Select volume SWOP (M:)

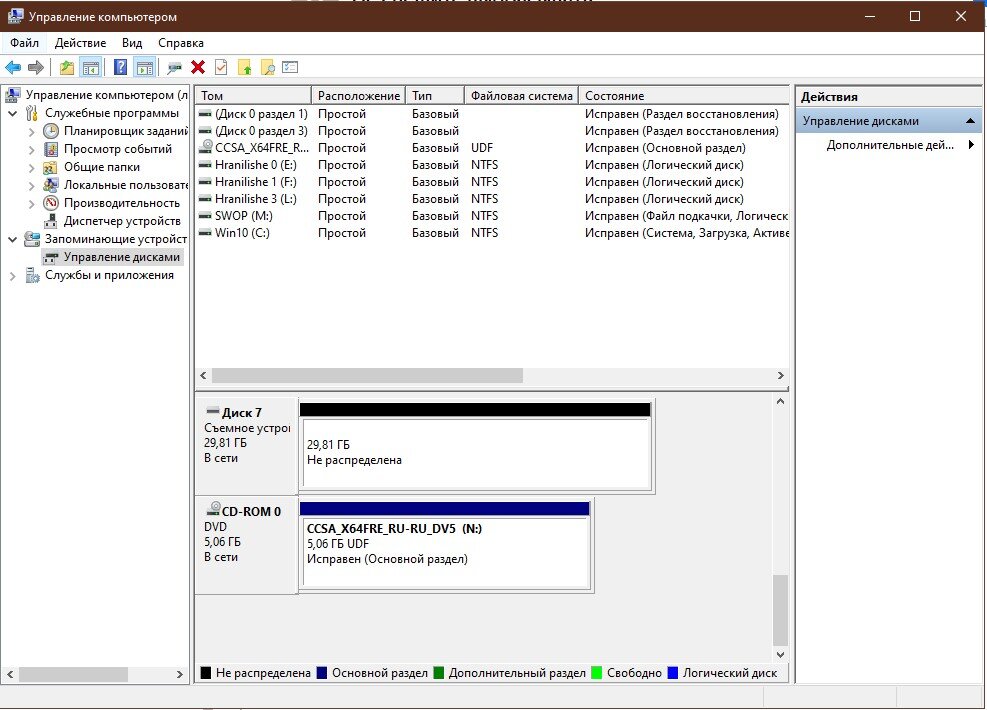[492, 216]
